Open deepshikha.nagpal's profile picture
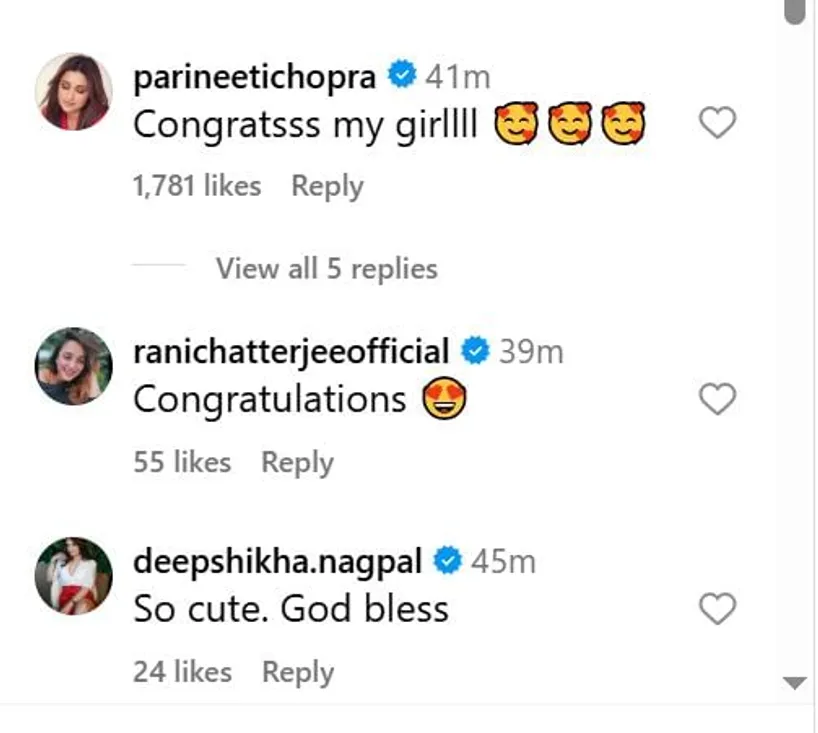This screenshot has height=733, width=818. pos(73,575)
